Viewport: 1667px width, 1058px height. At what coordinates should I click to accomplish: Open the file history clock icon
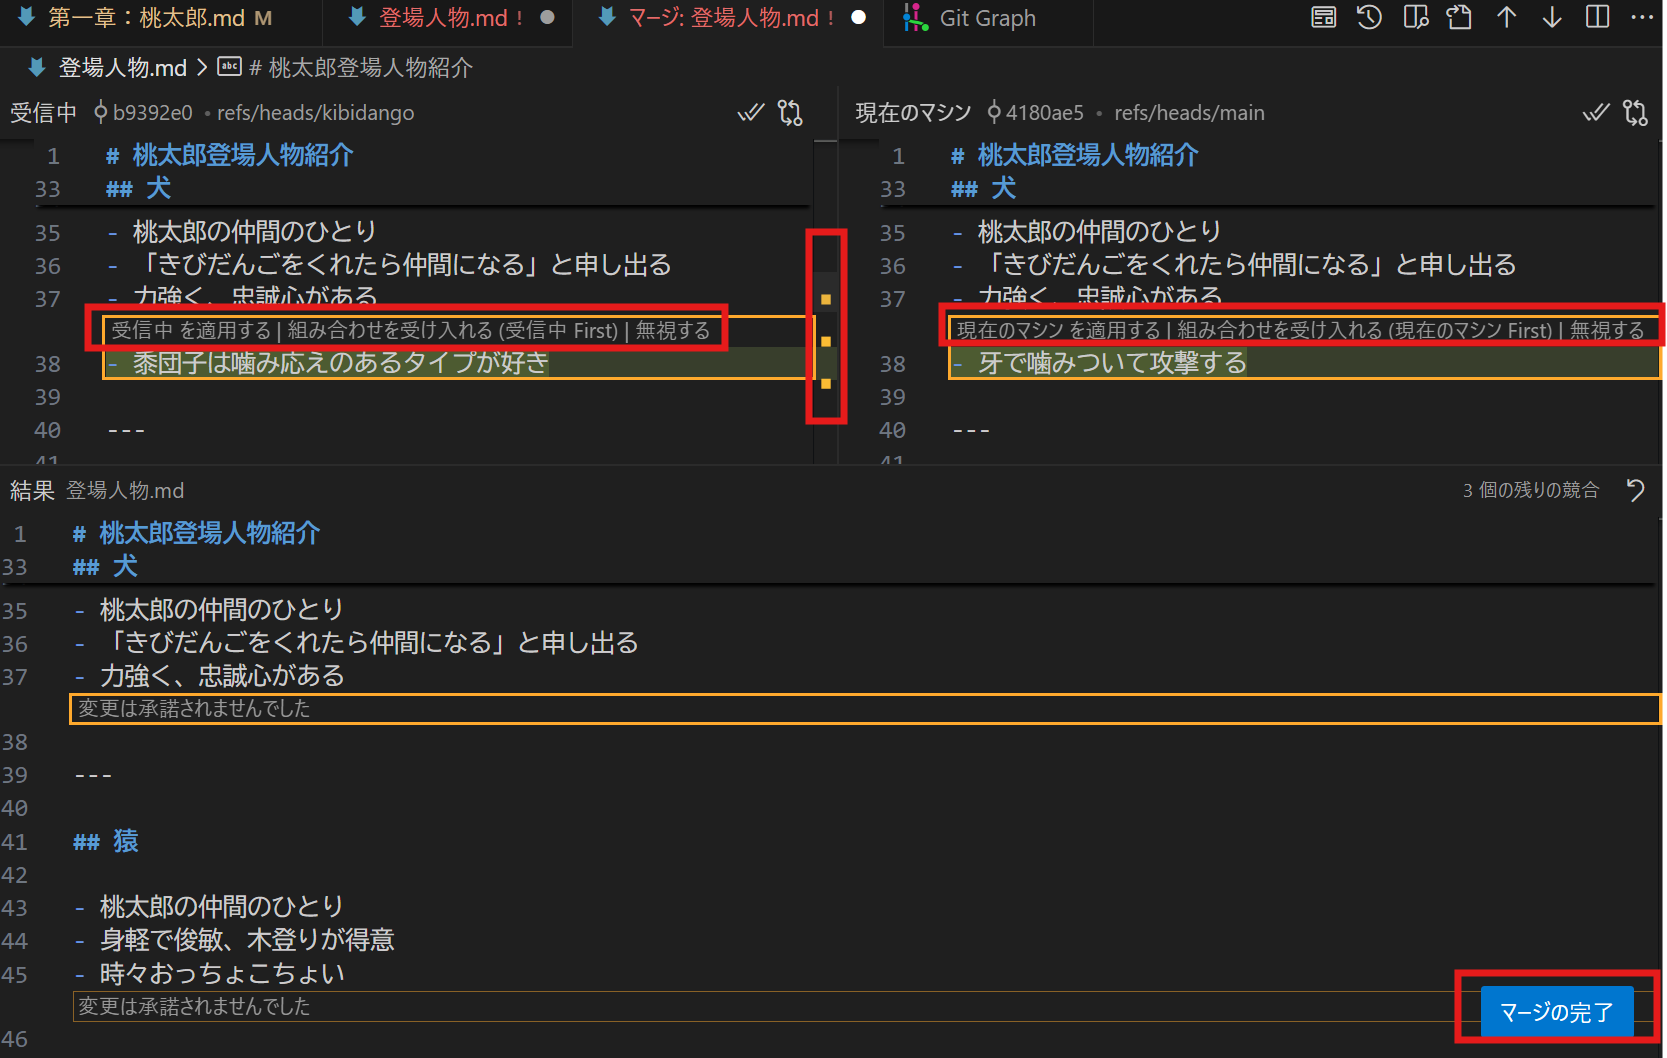pyautogui.click(x=1369, y=18)
